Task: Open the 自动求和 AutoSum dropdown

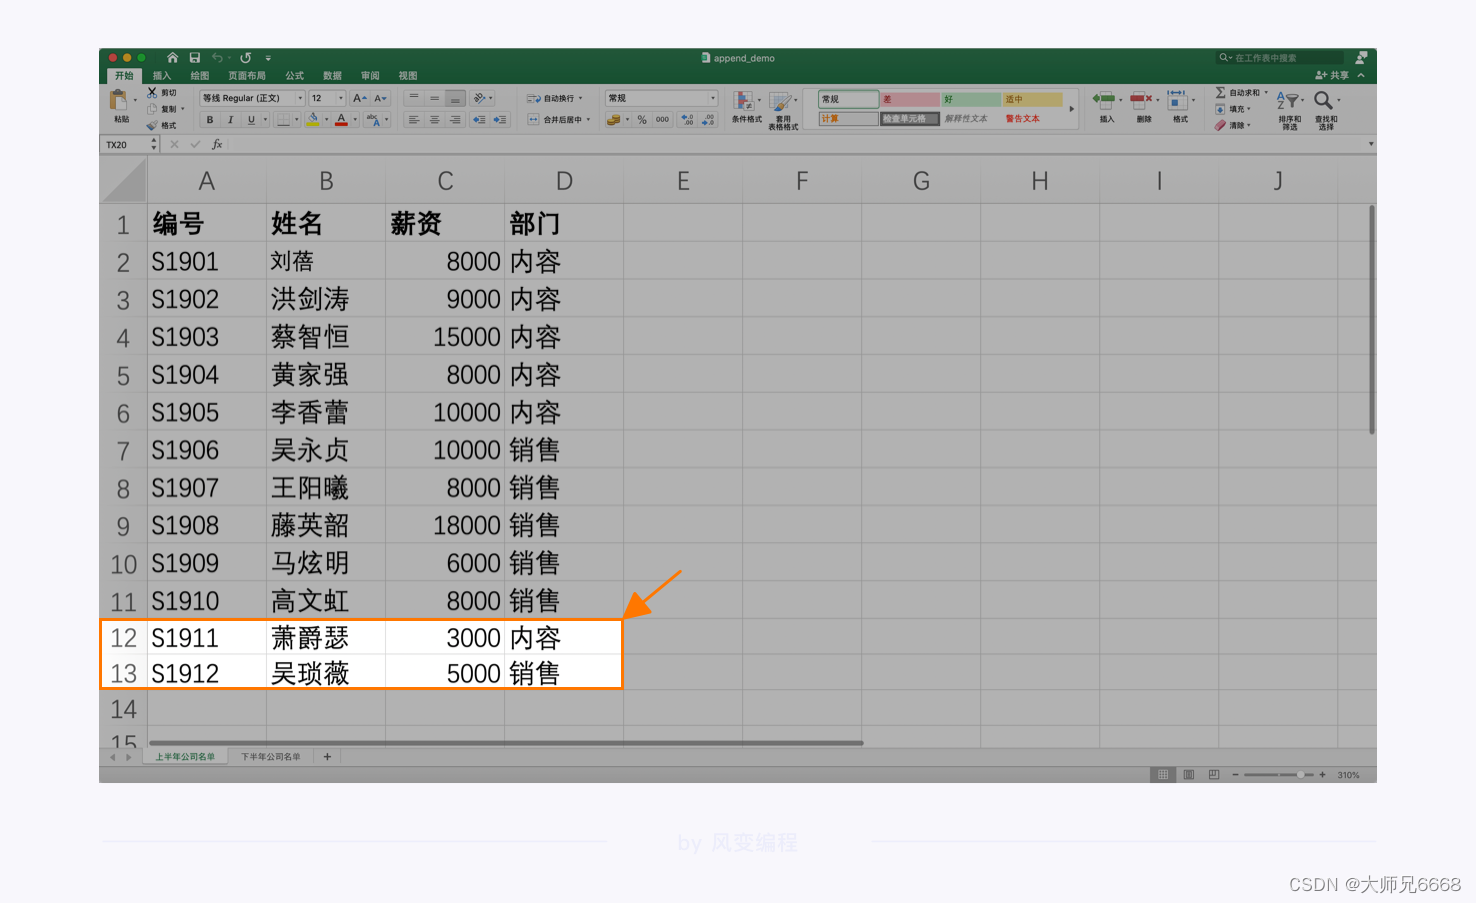Action: click(x=1266, y=92)
